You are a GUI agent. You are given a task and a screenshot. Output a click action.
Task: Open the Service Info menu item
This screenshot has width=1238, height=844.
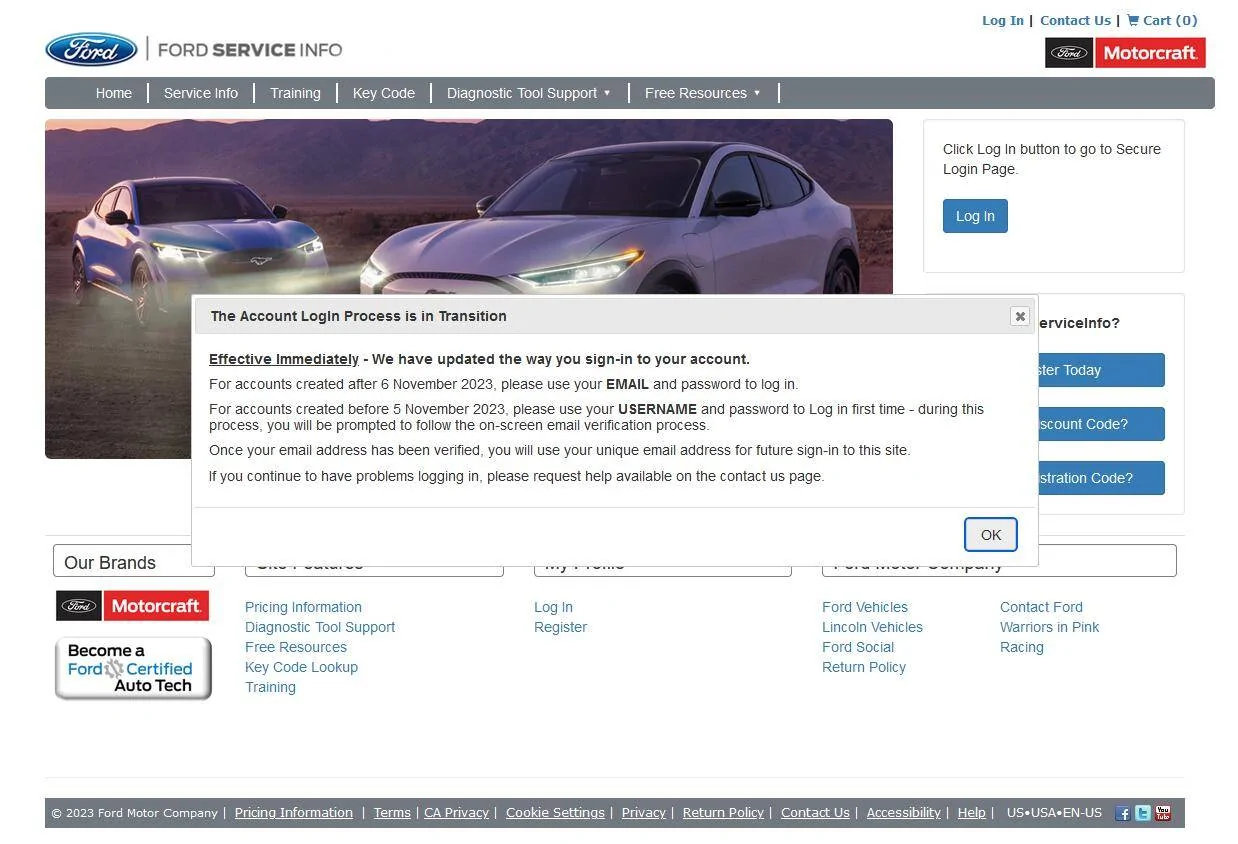(201, 93)
